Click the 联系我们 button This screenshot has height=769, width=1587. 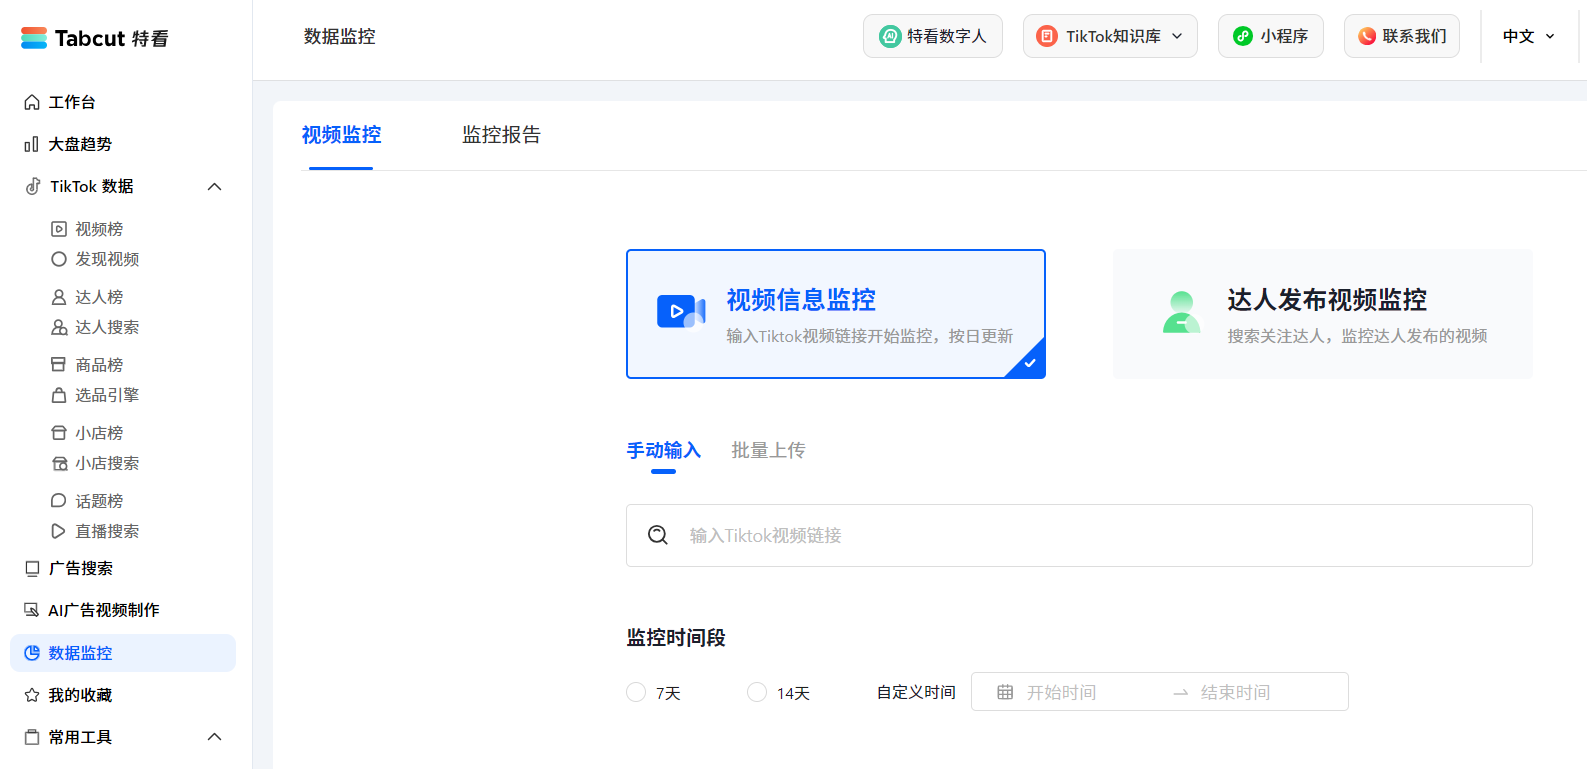[1402, 36]
